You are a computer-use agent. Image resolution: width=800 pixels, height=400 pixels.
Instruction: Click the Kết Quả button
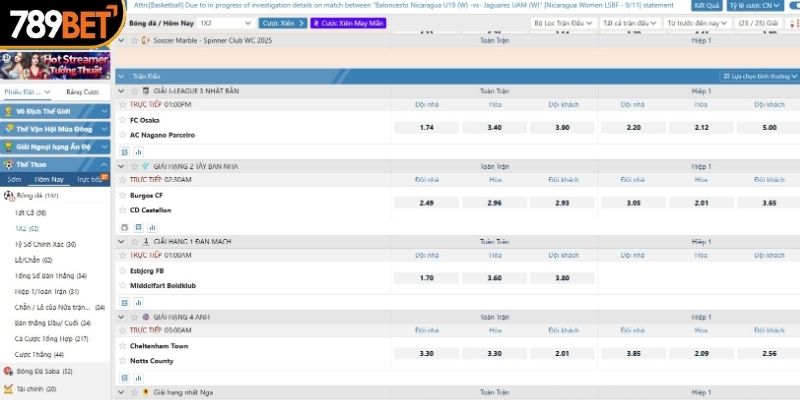(706, 5)
